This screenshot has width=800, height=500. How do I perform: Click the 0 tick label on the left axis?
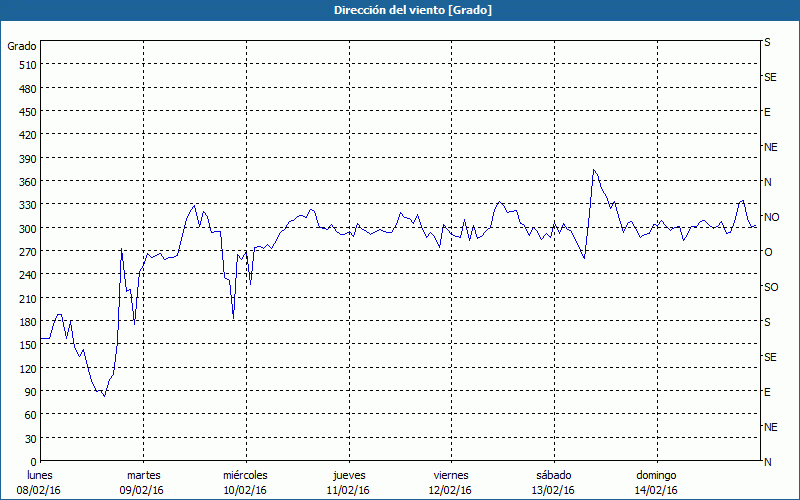[33, 462]
